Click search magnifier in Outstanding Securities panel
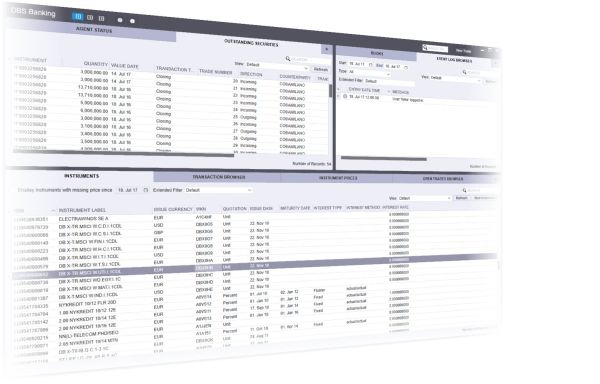600x384 pixels. point(288,59)
